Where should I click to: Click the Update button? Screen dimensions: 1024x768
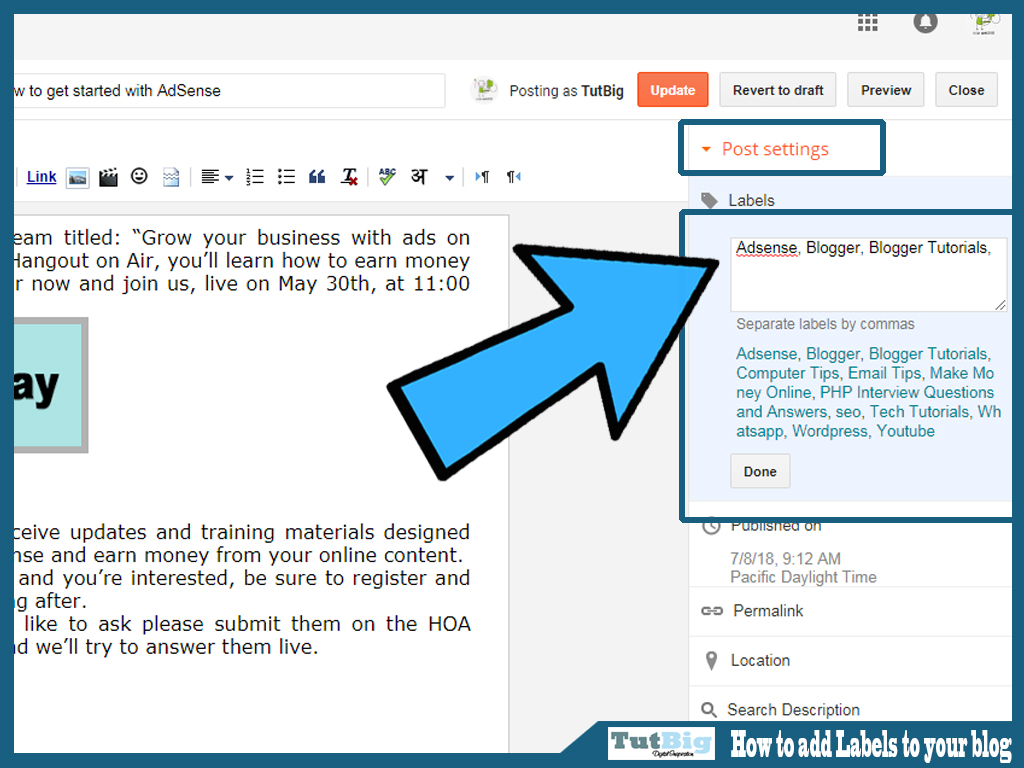coord(672,89)
